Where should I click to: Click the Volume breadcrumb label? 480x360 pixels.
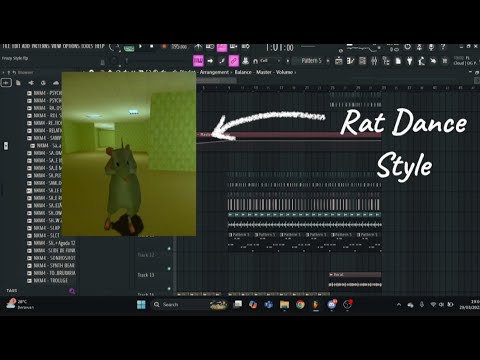284,72
